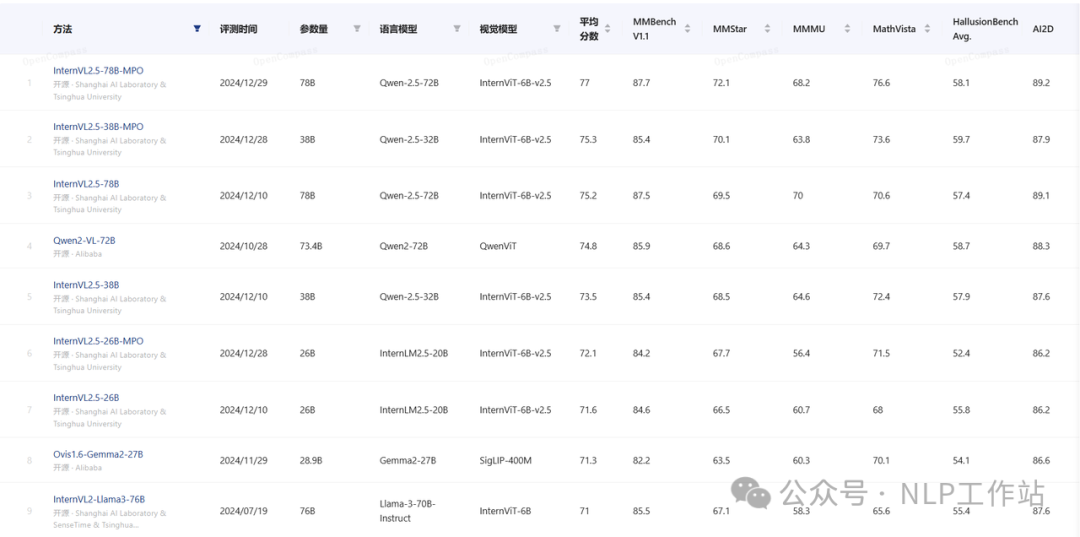
Task: Click the Llama-3-70B-Instruct language model cell
Action: click(407, 511)
